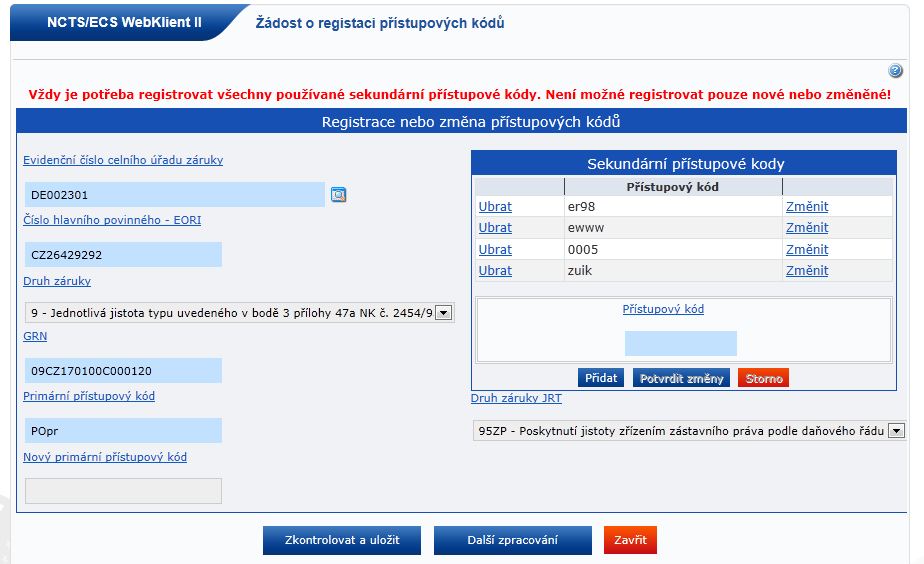This screenshot has width=924, height=564.
Task: Click the blue help question mark icon
Action: [x=895, y=71]
